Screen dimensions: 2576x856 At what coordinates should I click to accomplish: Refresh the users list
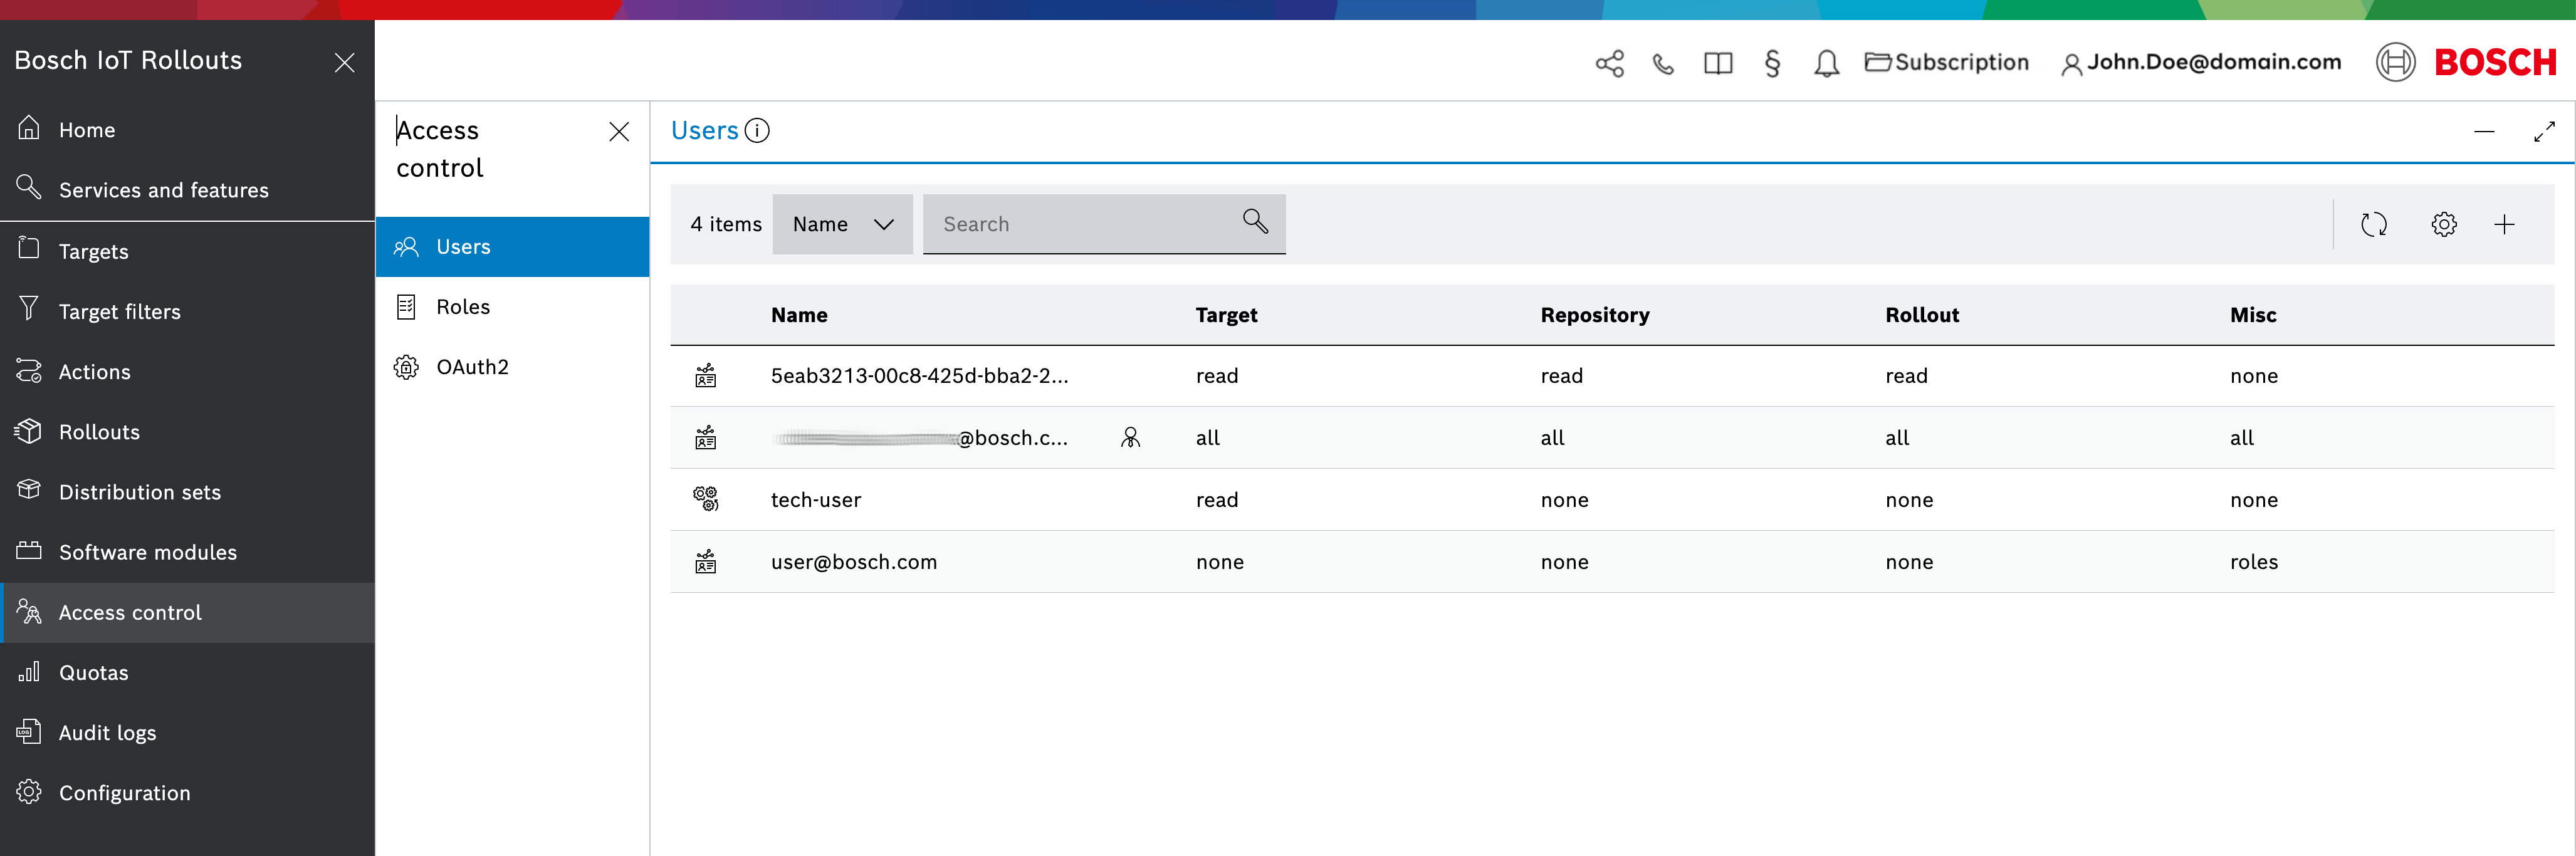tap(2374, 225)
